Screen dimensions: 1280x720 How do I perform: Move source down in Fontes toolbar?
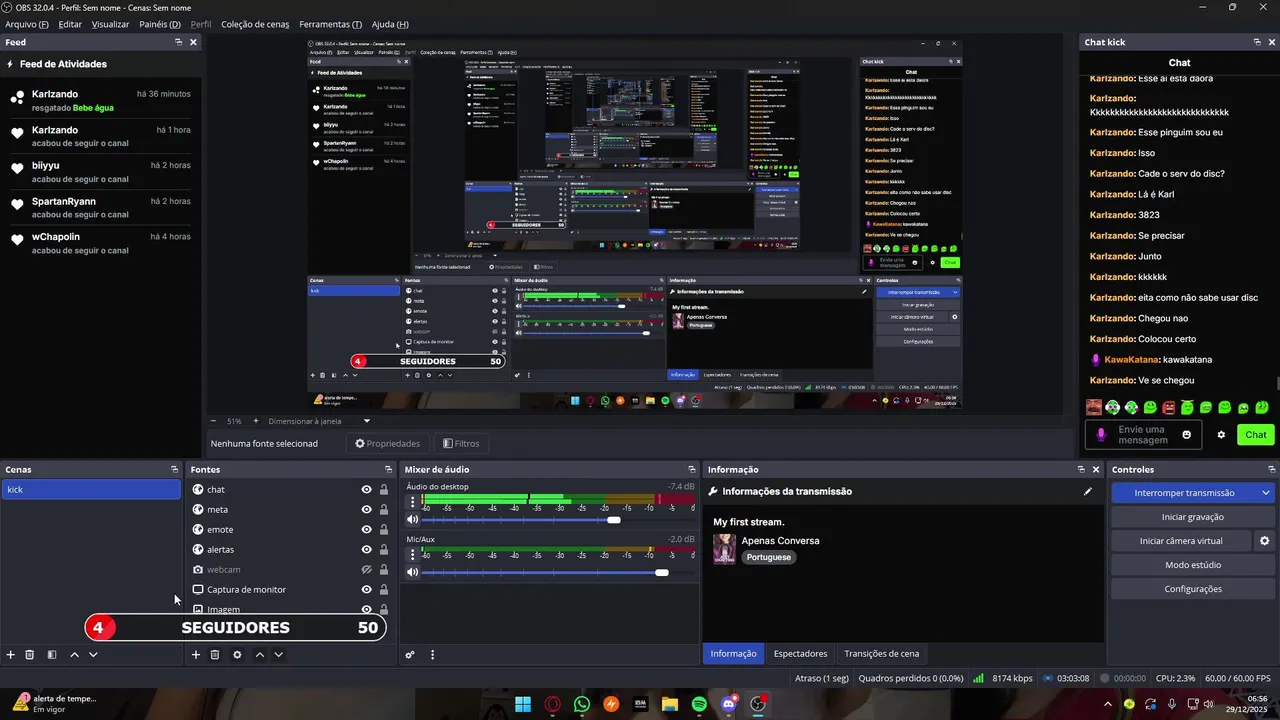[278, 655]
